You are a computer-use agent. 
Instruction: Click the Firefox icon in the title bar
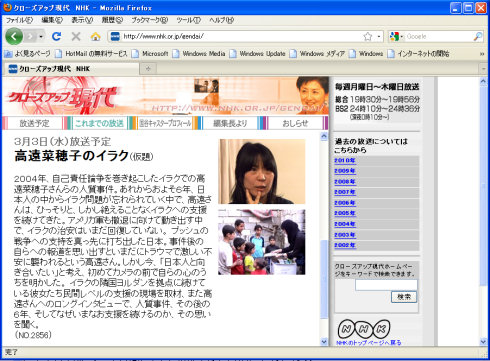tap(7, 7)
